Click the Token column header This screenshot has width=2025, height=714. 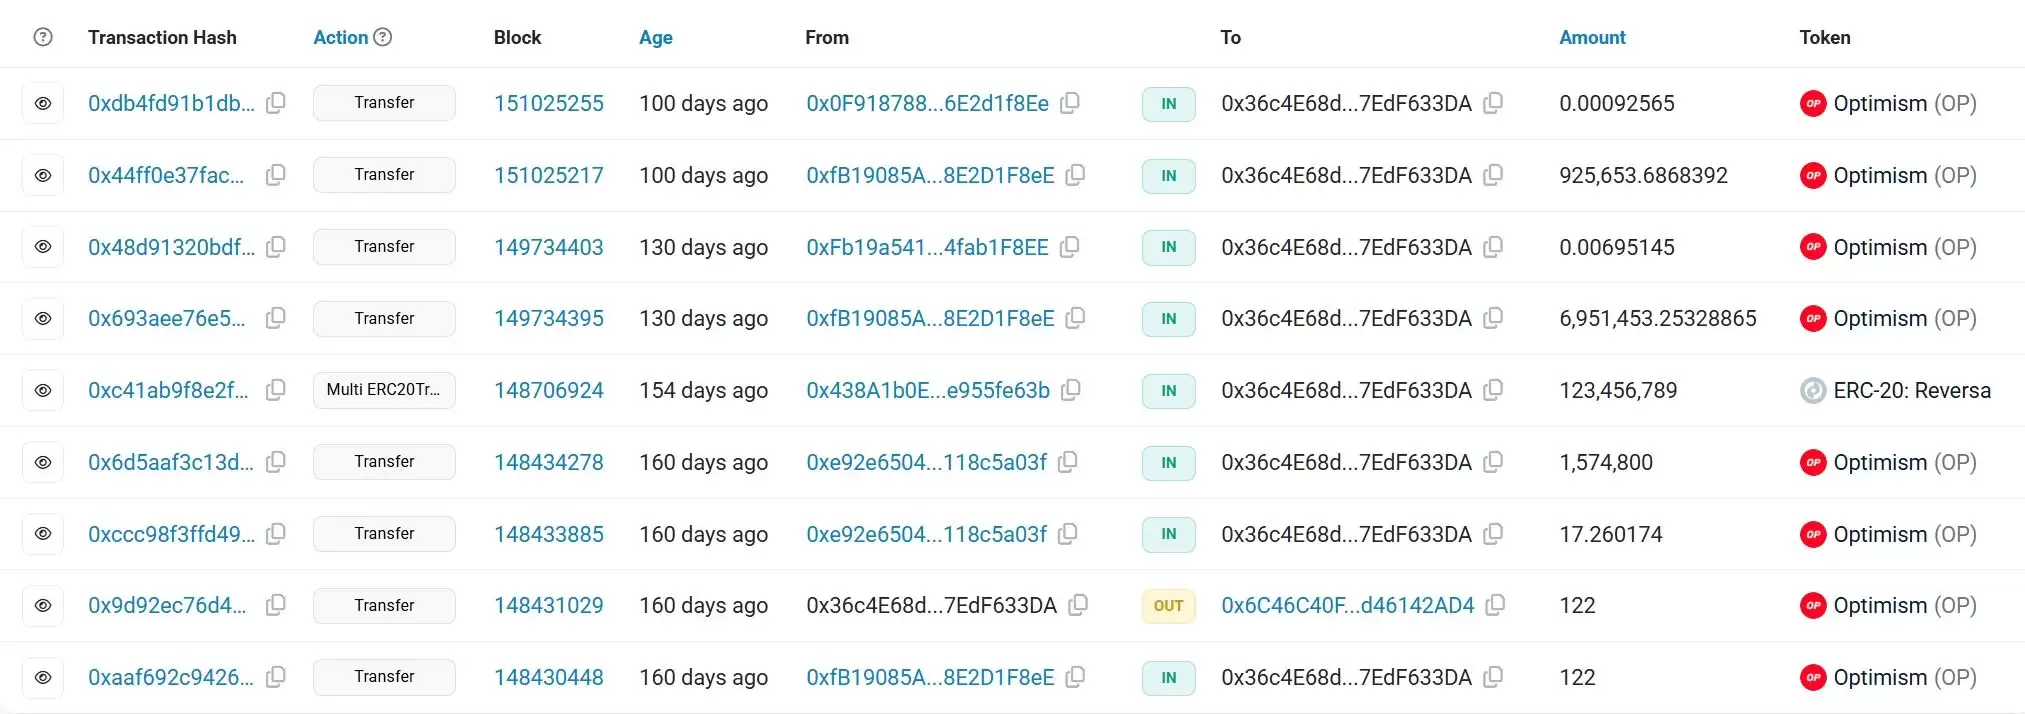(x=1825, y=37)
